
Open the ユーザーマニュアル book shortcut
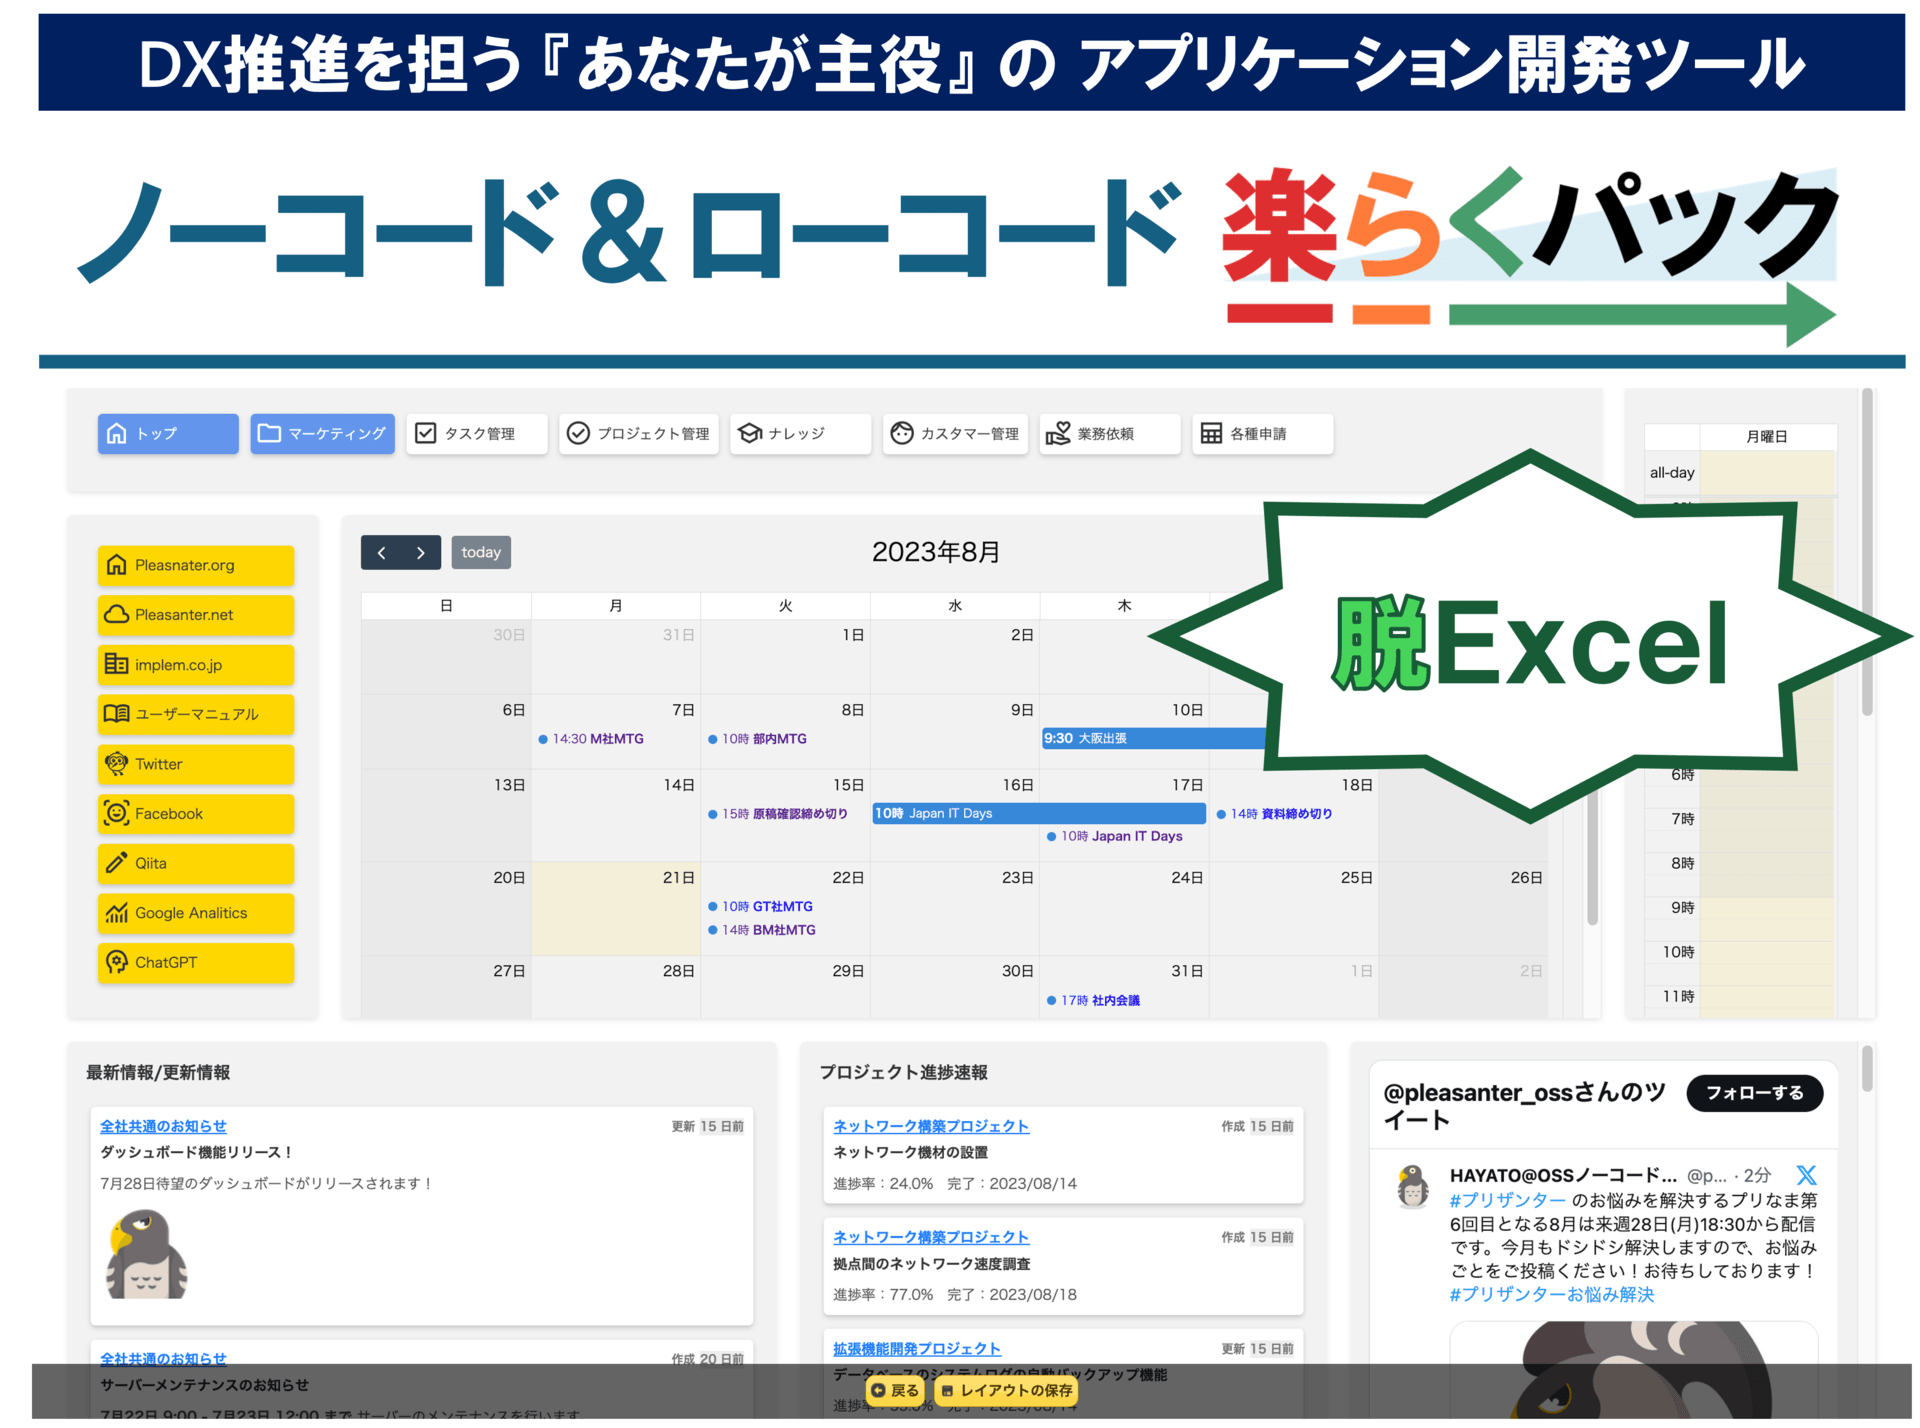click(195, 714)
